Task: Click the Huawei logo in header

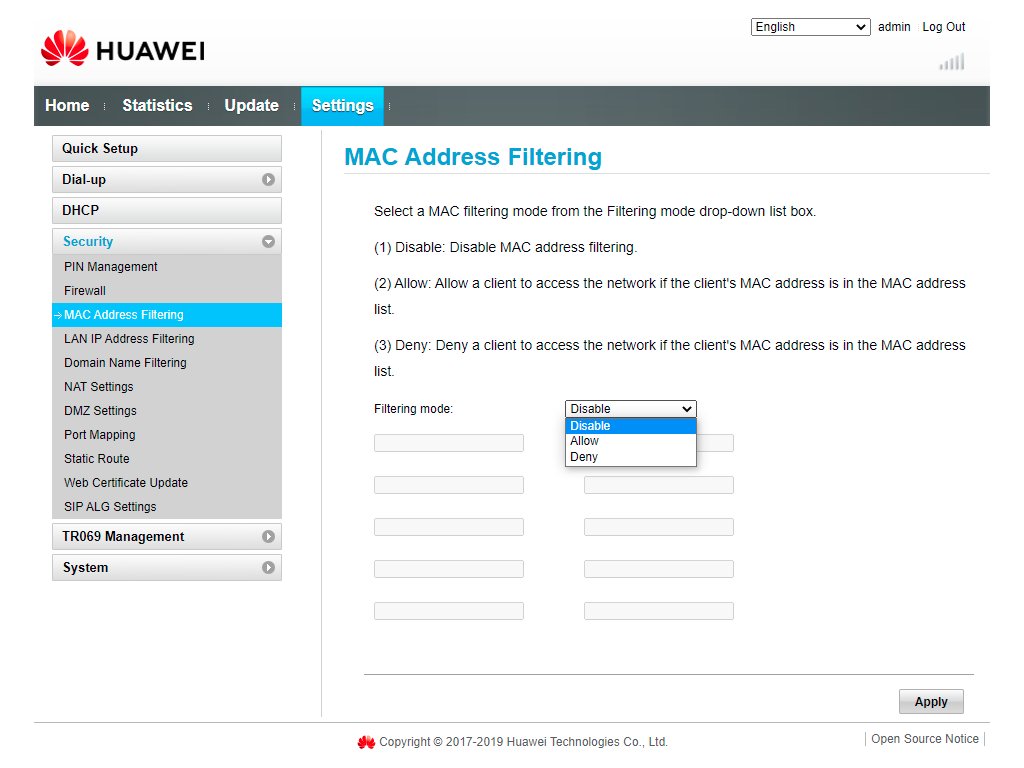Action: (122, 49)
